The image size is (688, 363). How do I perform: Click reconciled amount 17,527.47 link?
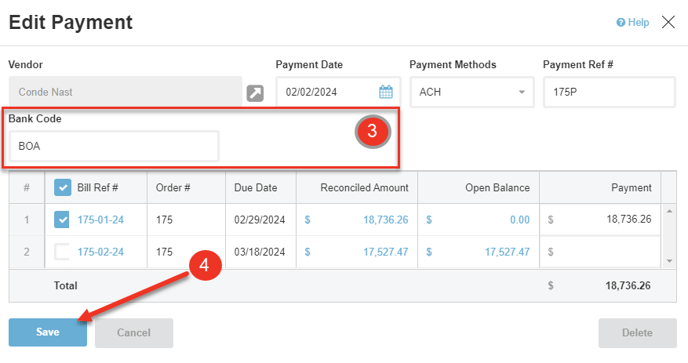386,252
